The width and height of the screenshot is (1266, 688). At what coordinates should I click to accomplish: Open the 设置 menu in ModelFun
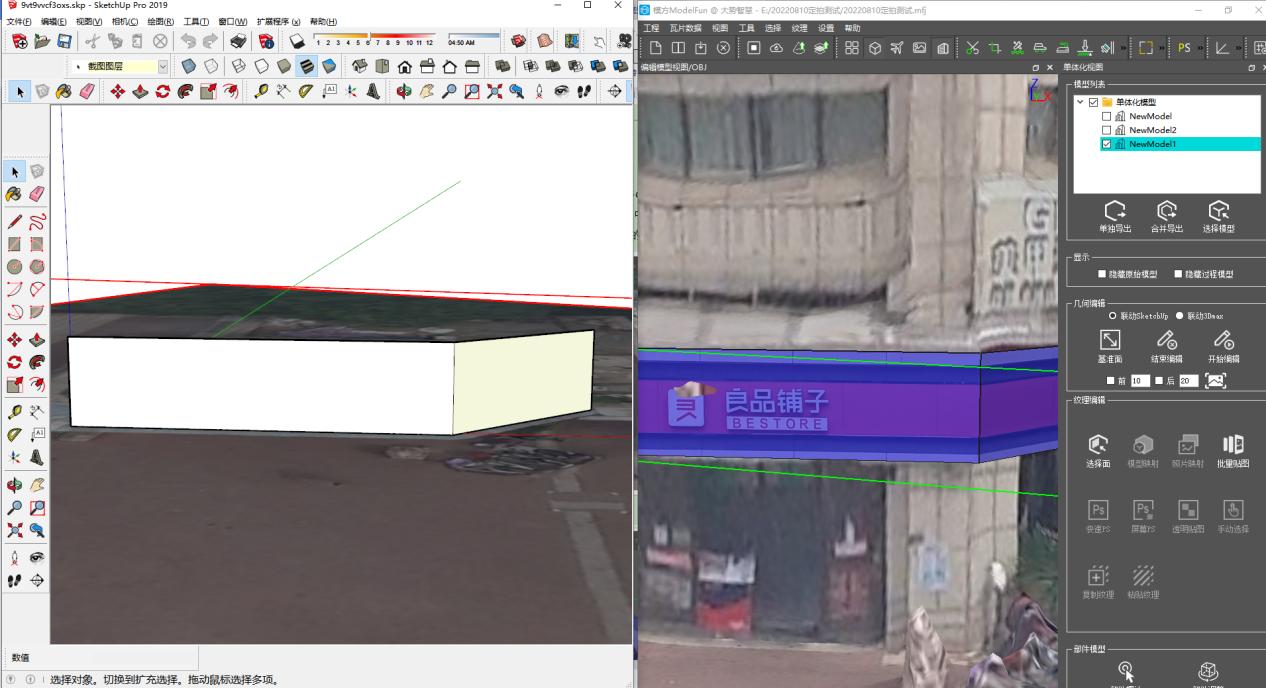826,28
